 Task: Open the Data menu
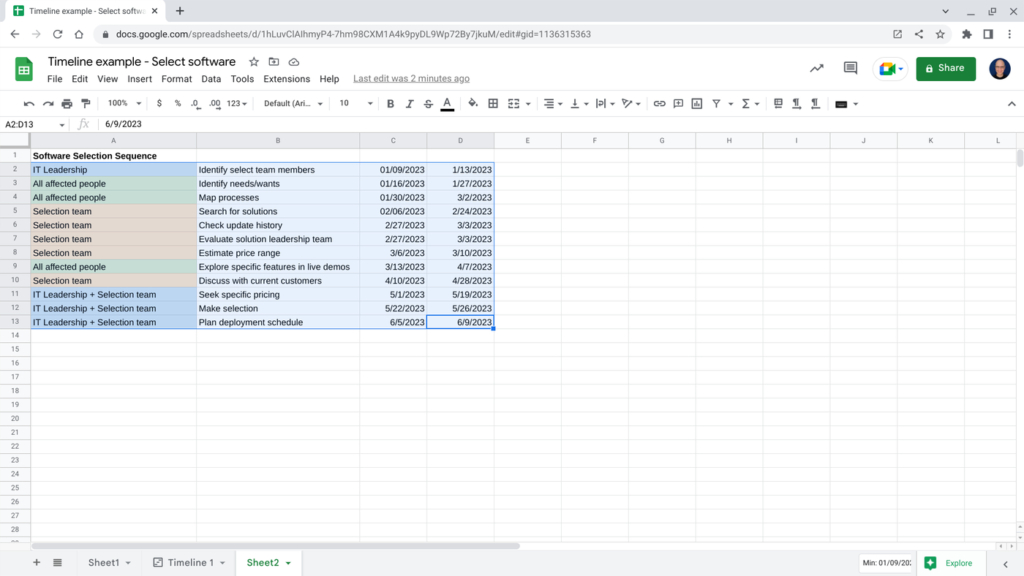211,78
